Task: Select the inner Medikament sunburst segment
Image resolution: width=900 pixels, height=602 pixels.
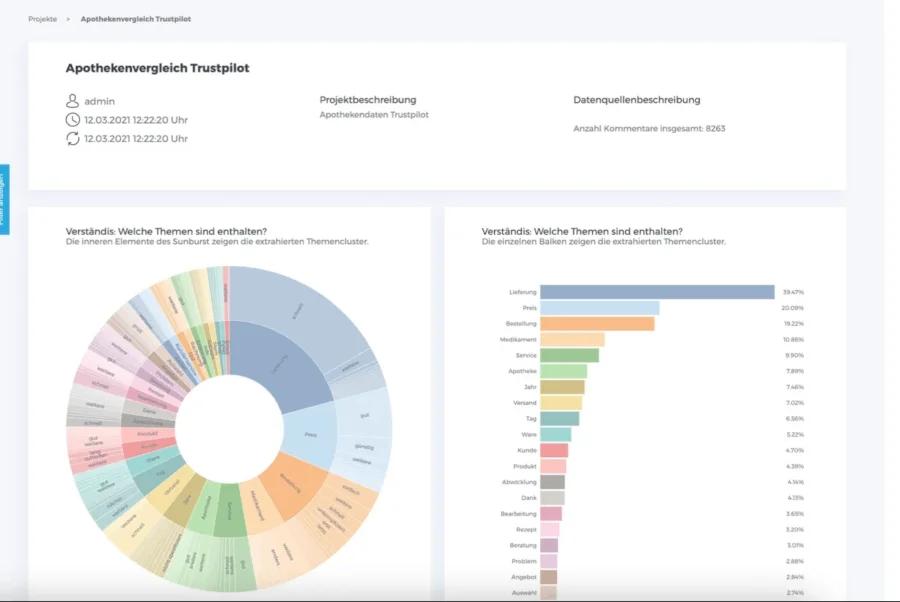Action: pos(258,505)
